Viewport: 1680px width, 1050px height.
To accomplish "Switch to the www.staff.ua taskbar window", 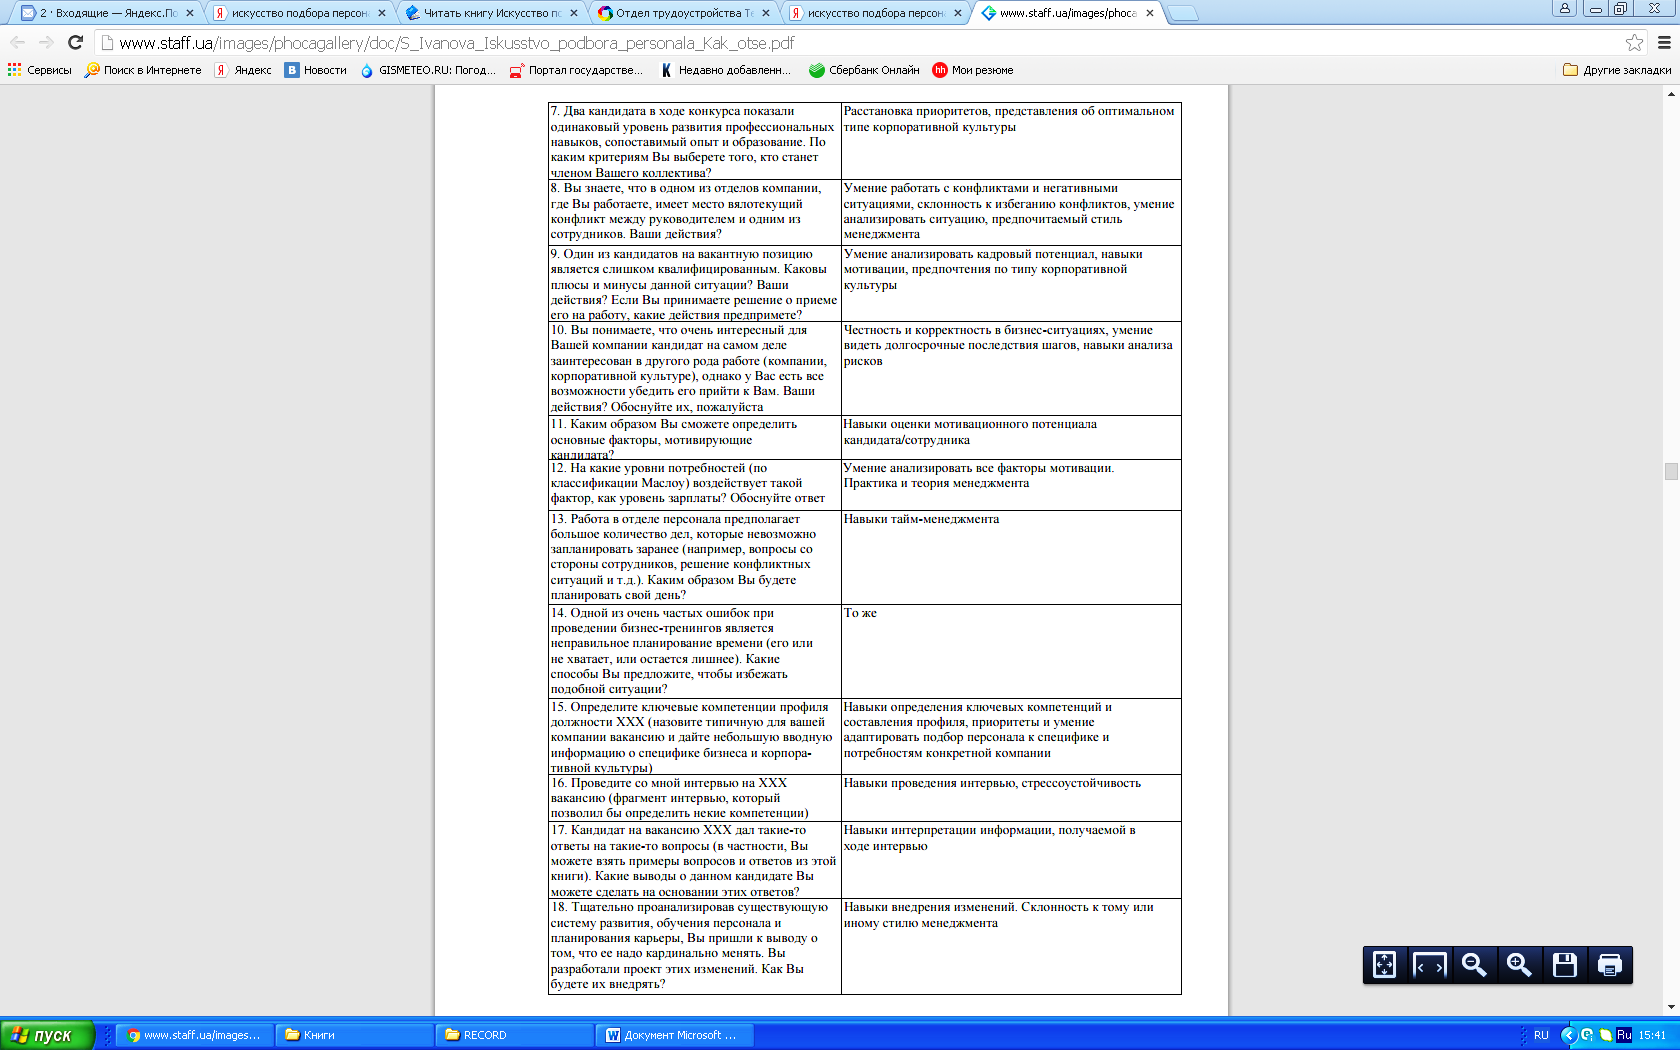I will (x=194, y=1035).
